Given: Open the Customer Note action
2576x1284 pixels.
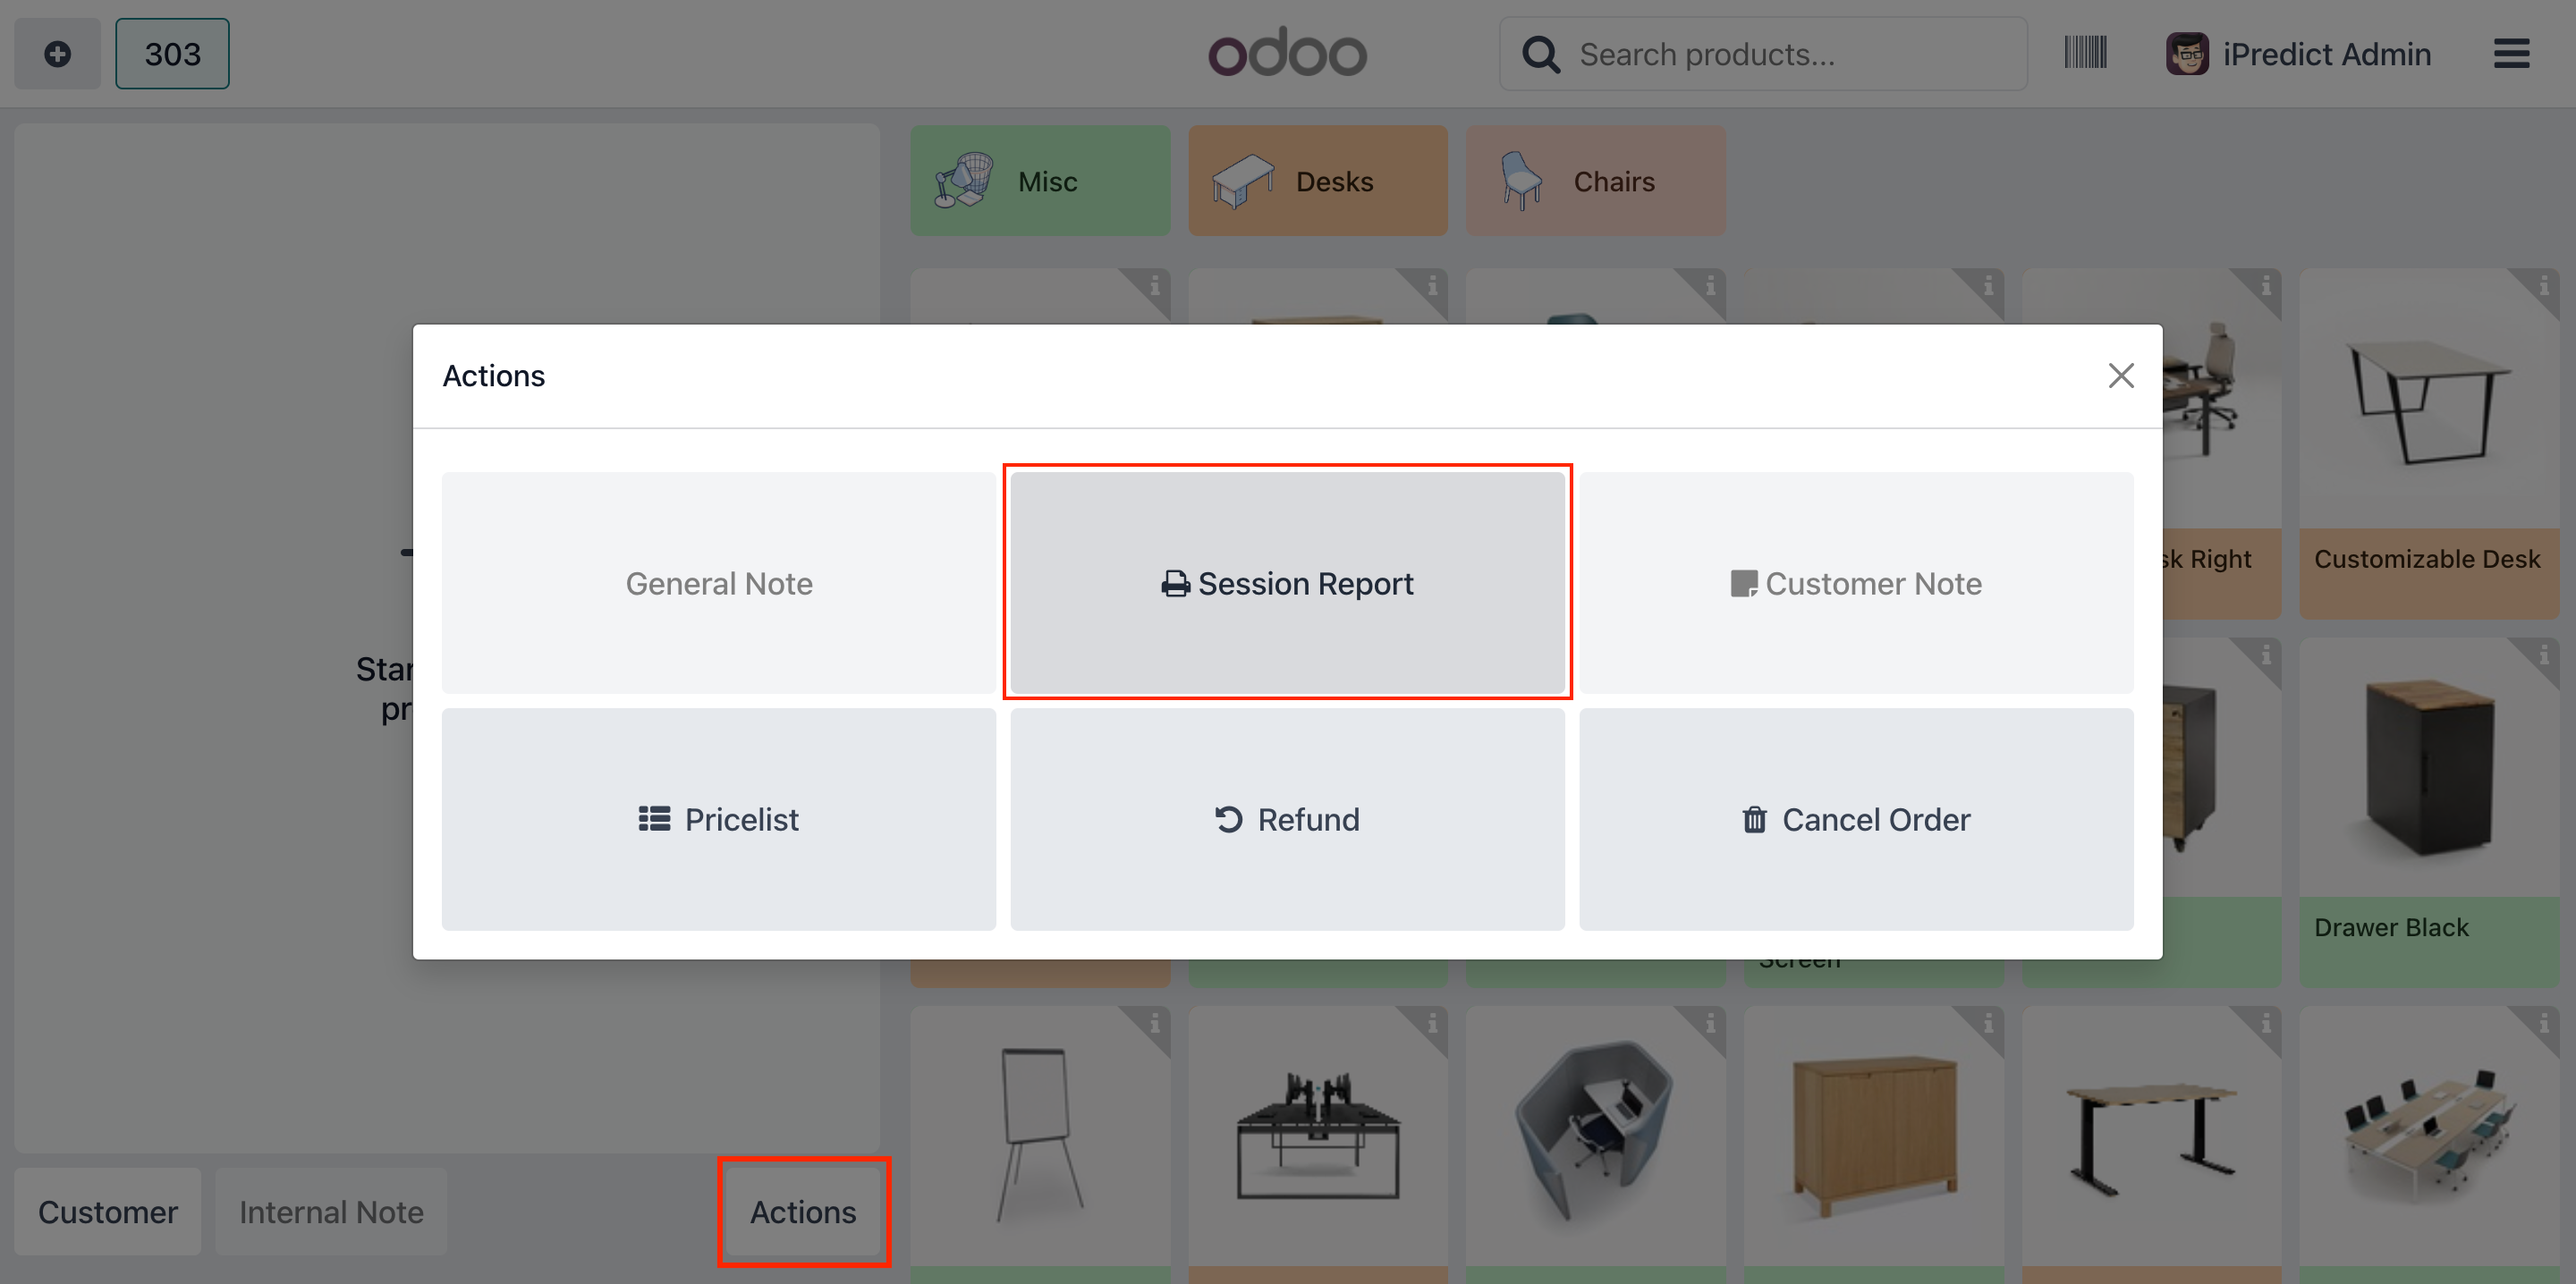Looking at the screenshot, I should (1856, 583).
